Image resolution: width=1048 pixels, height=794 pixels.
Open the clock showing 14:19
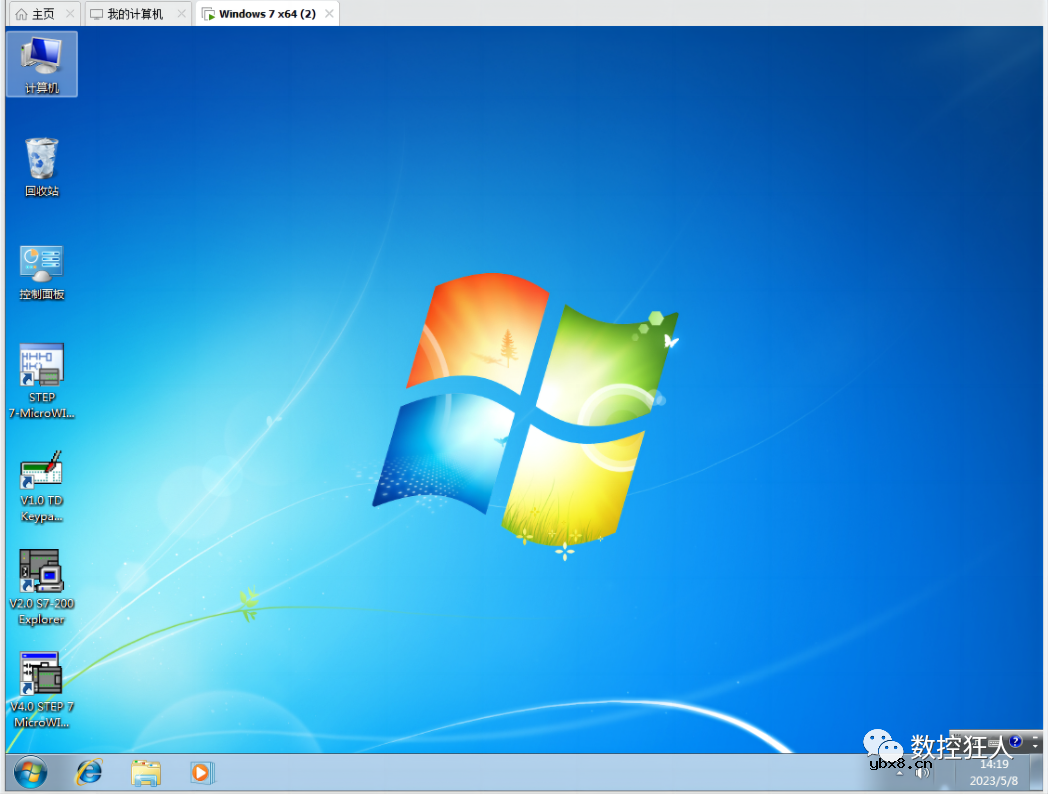click(x=993, y=772)
